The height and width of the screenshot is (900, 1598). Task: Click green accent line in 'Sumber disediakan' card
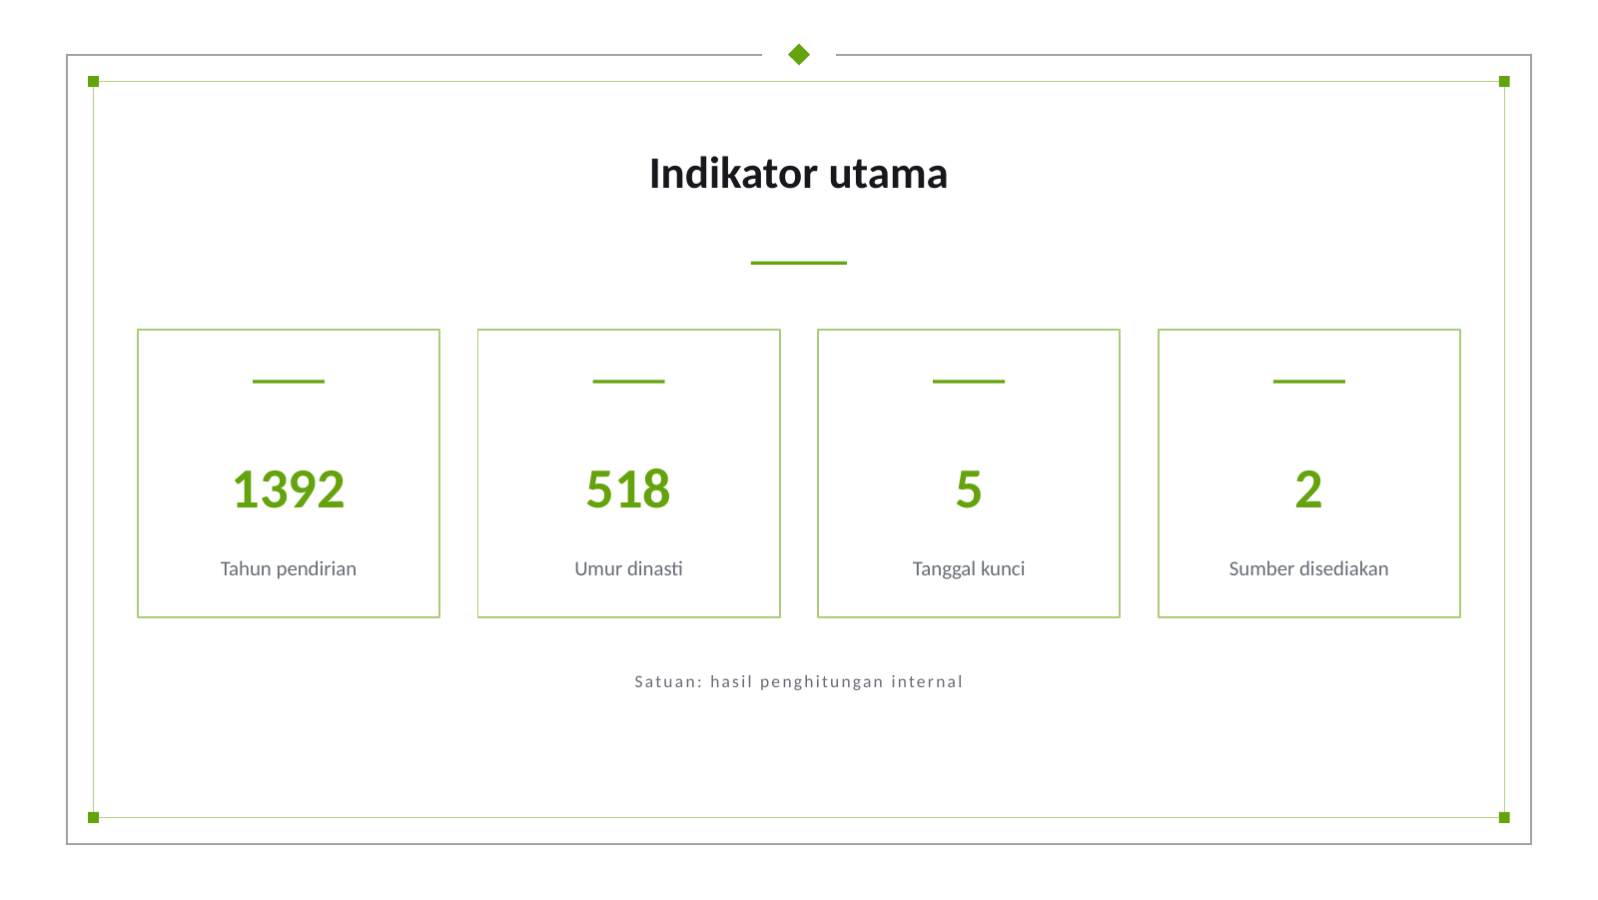pos(1309,381)
